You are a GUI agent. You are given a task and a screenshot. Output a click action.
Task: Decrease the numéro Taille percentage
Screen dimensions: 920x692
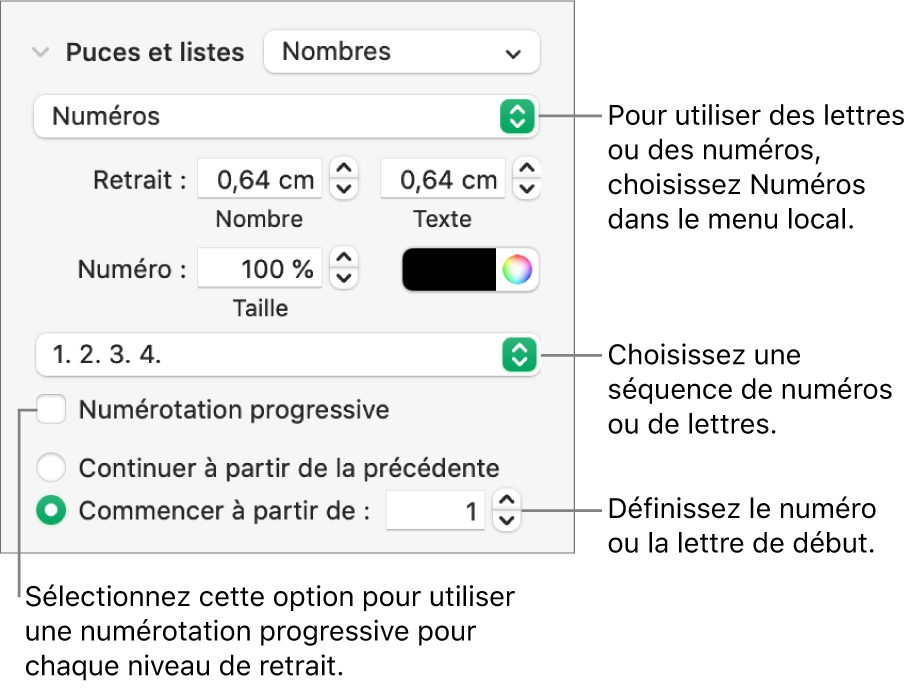click(344, 277)
